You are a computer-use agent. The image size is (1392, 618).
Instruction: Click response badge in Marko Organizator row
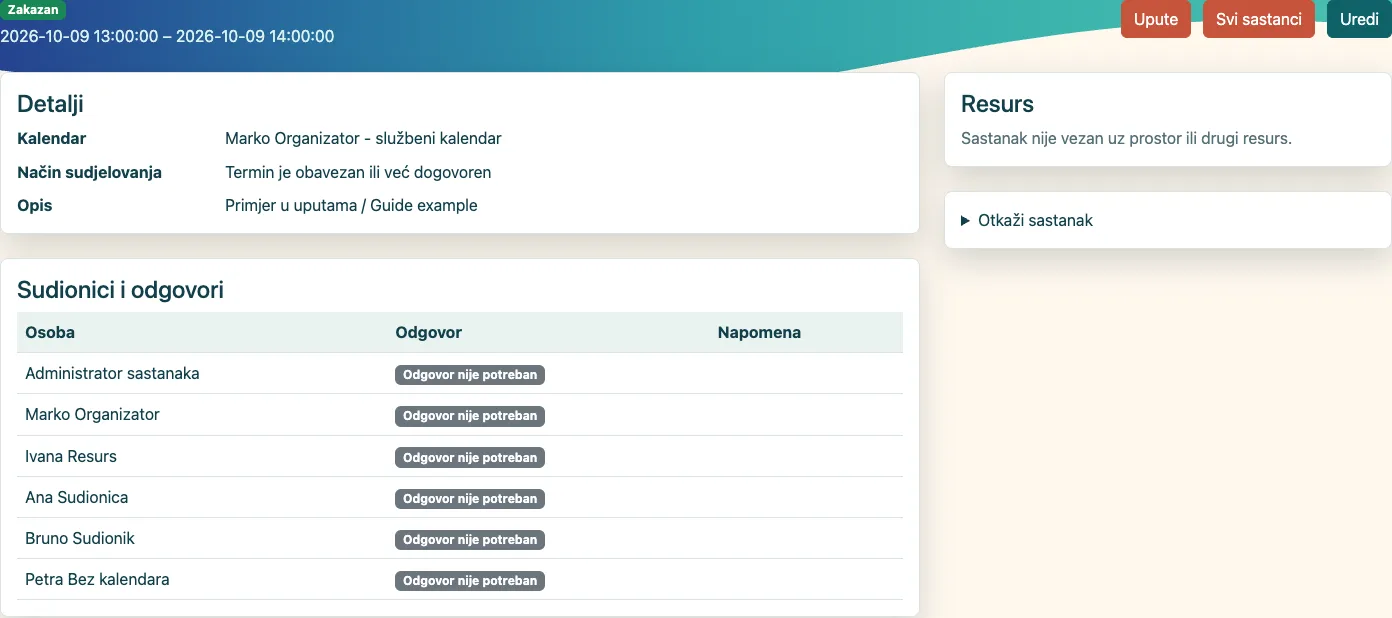[470, 416]
